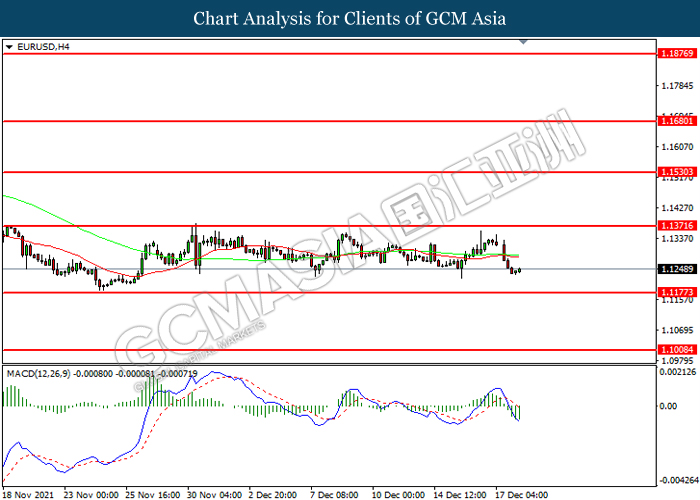Click the MACD 0.002126 scale value
The height and width of the screenshot is (500, 700).
click(x=678, y=372)
